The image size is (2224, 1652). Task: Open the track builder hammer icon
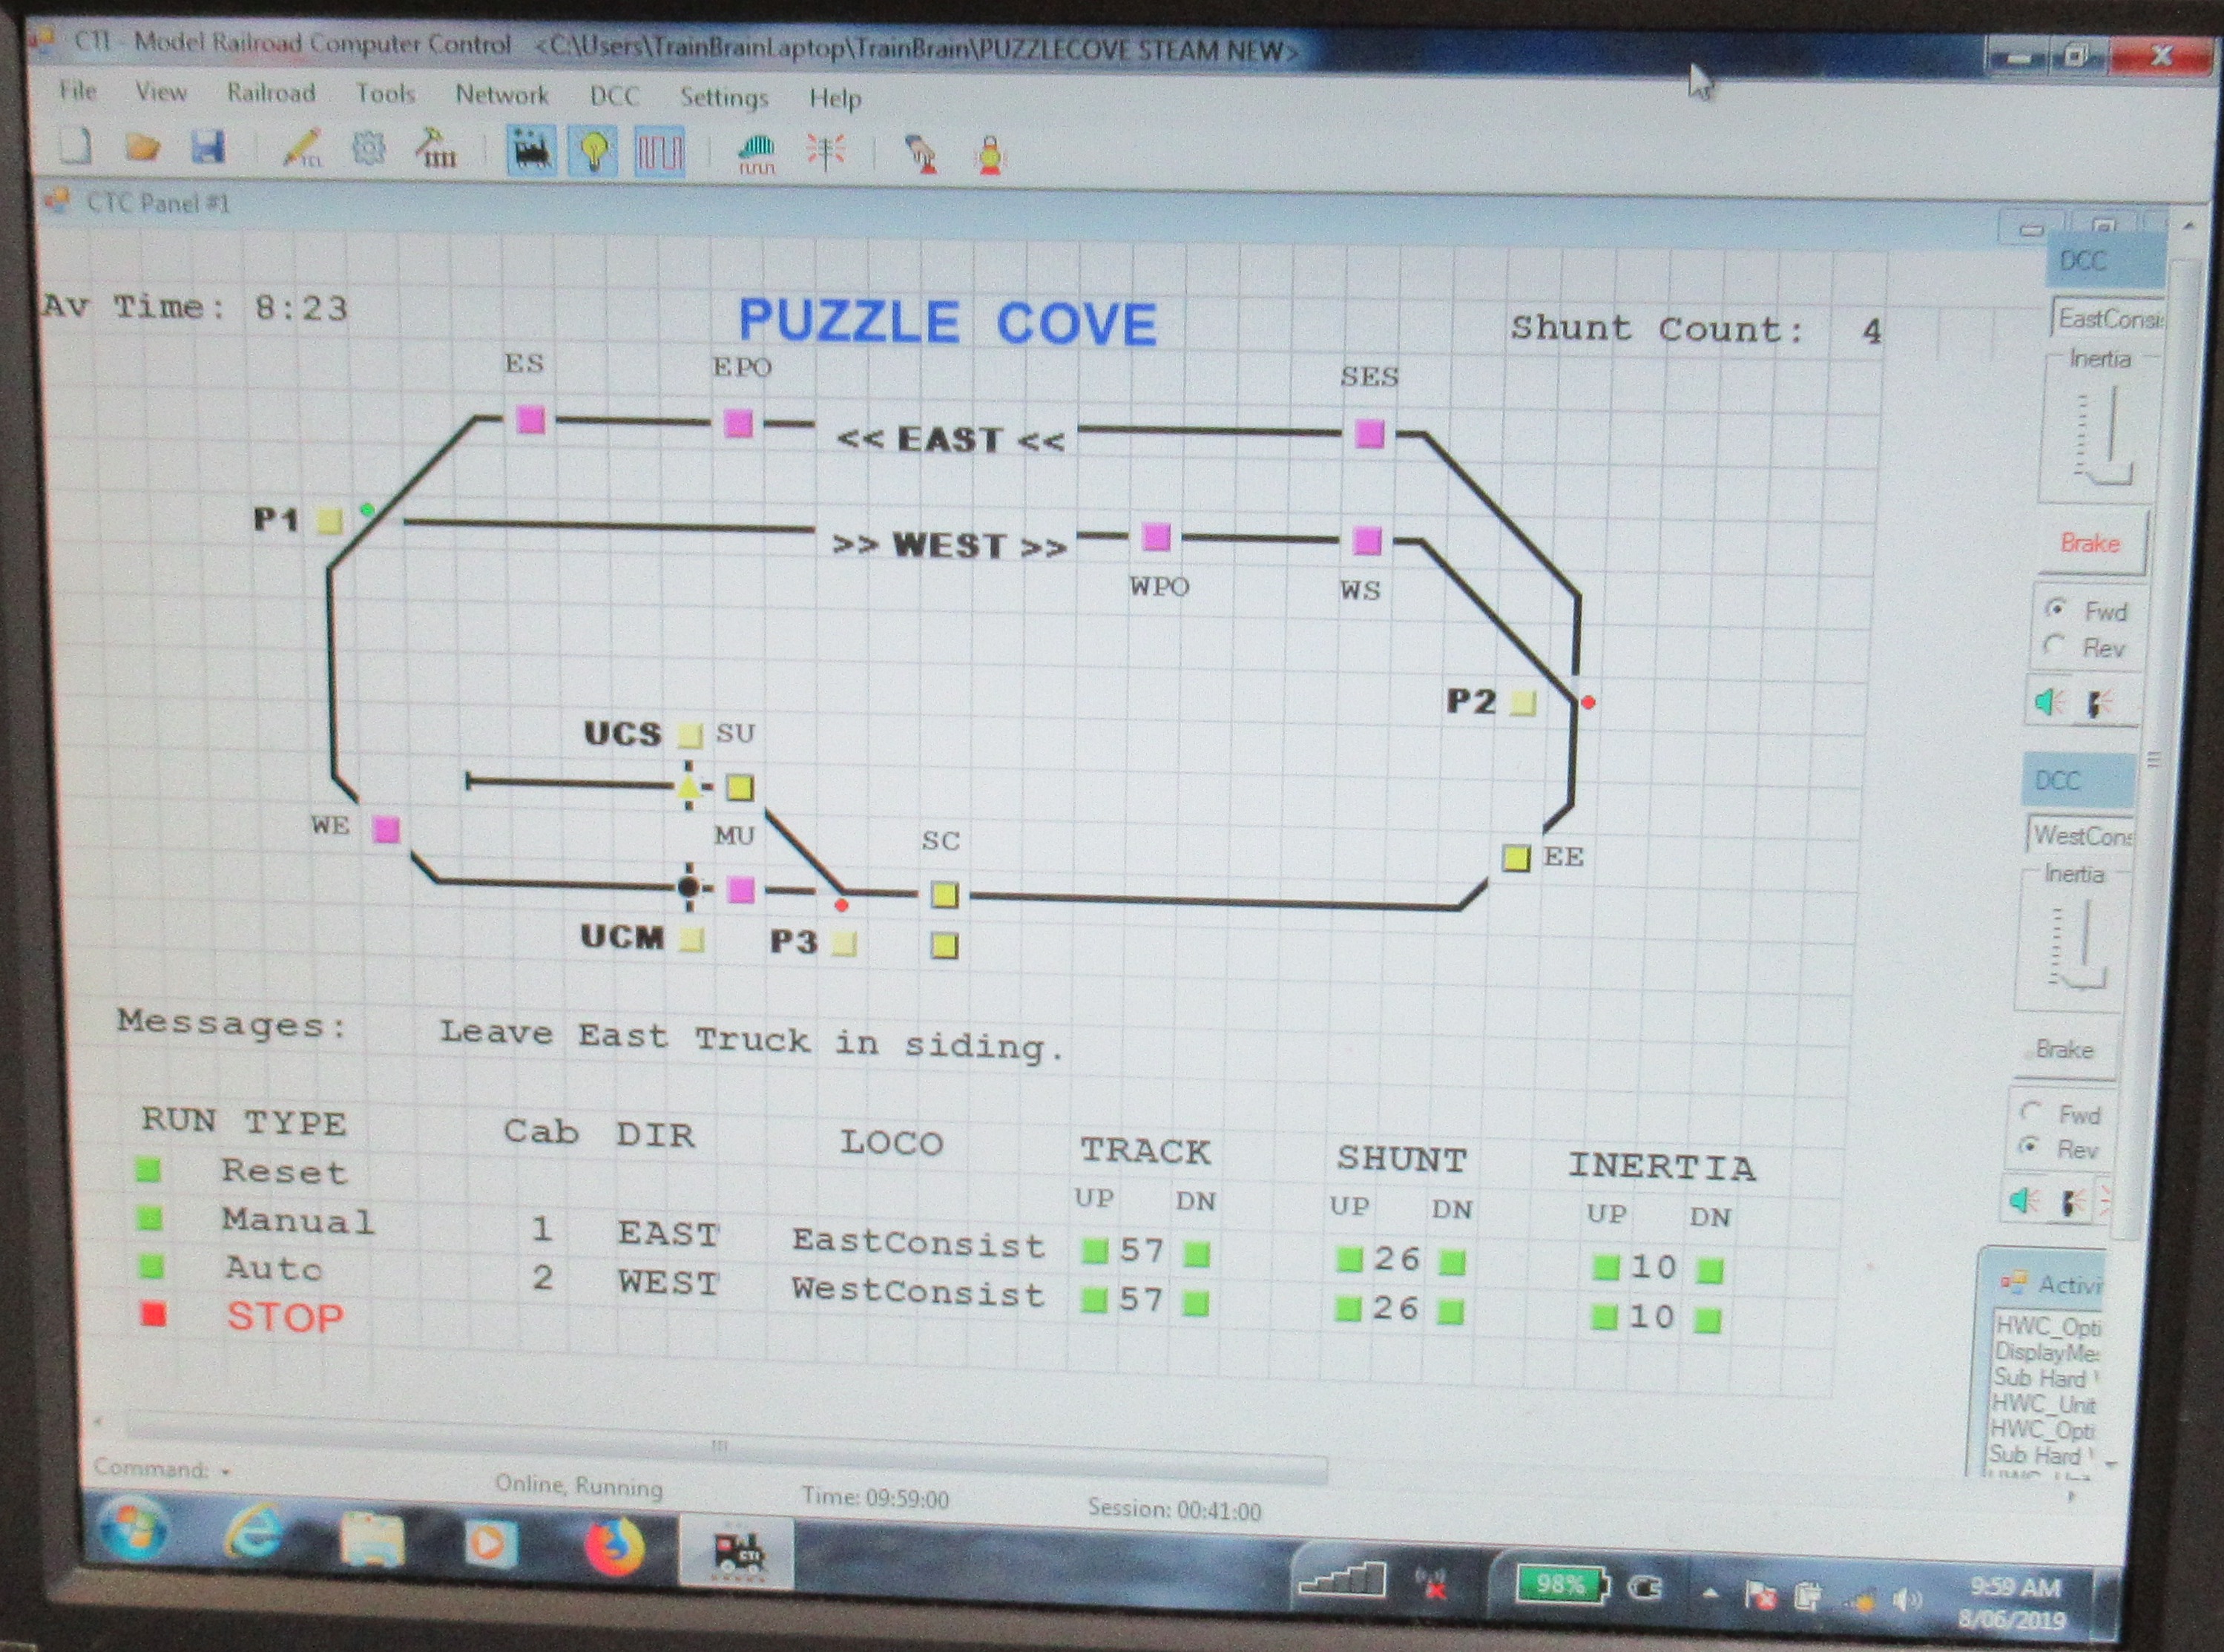click(436, 149)
